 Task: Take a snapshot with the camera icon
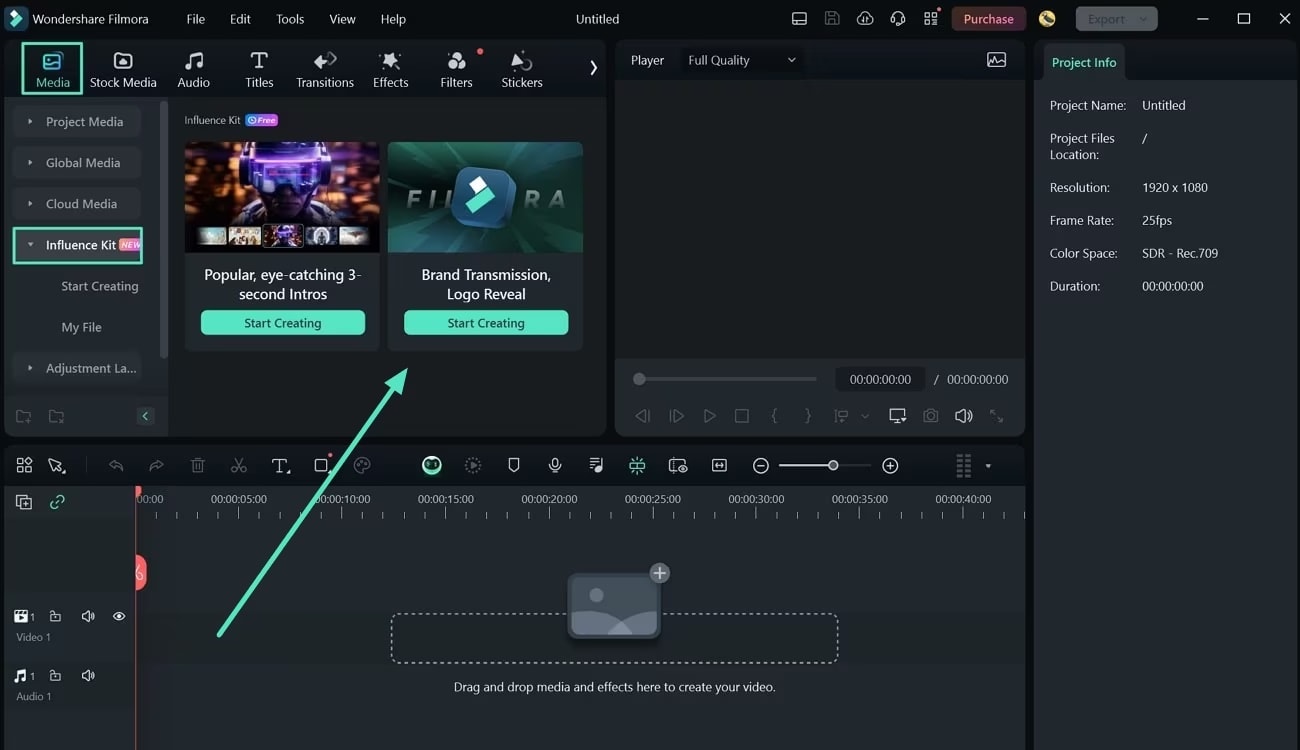[x=931, y=416]
